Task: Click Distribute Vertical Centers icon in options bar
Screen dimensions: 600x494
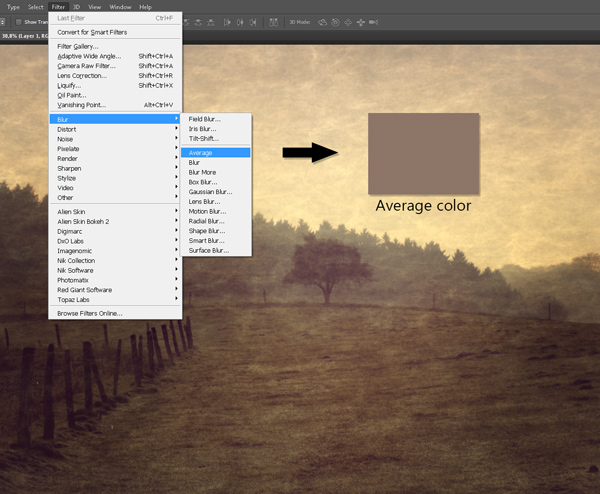Action: coord(198,22)
